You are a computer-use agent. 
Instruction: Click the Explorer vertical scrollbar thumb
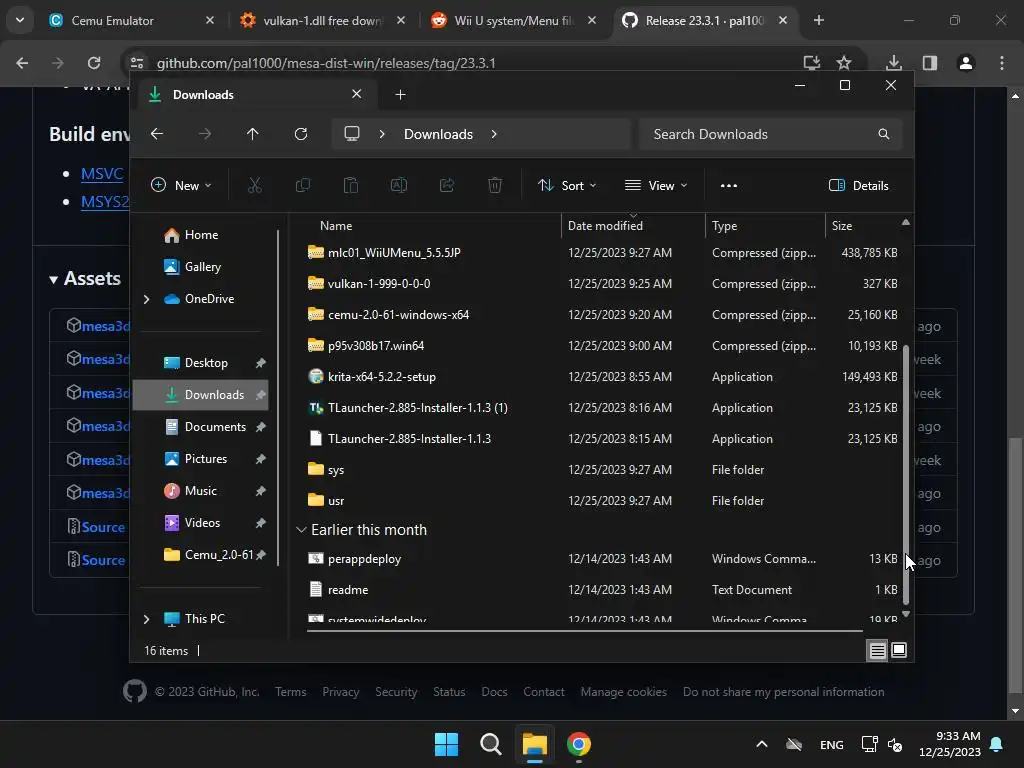tap(905, 473)
